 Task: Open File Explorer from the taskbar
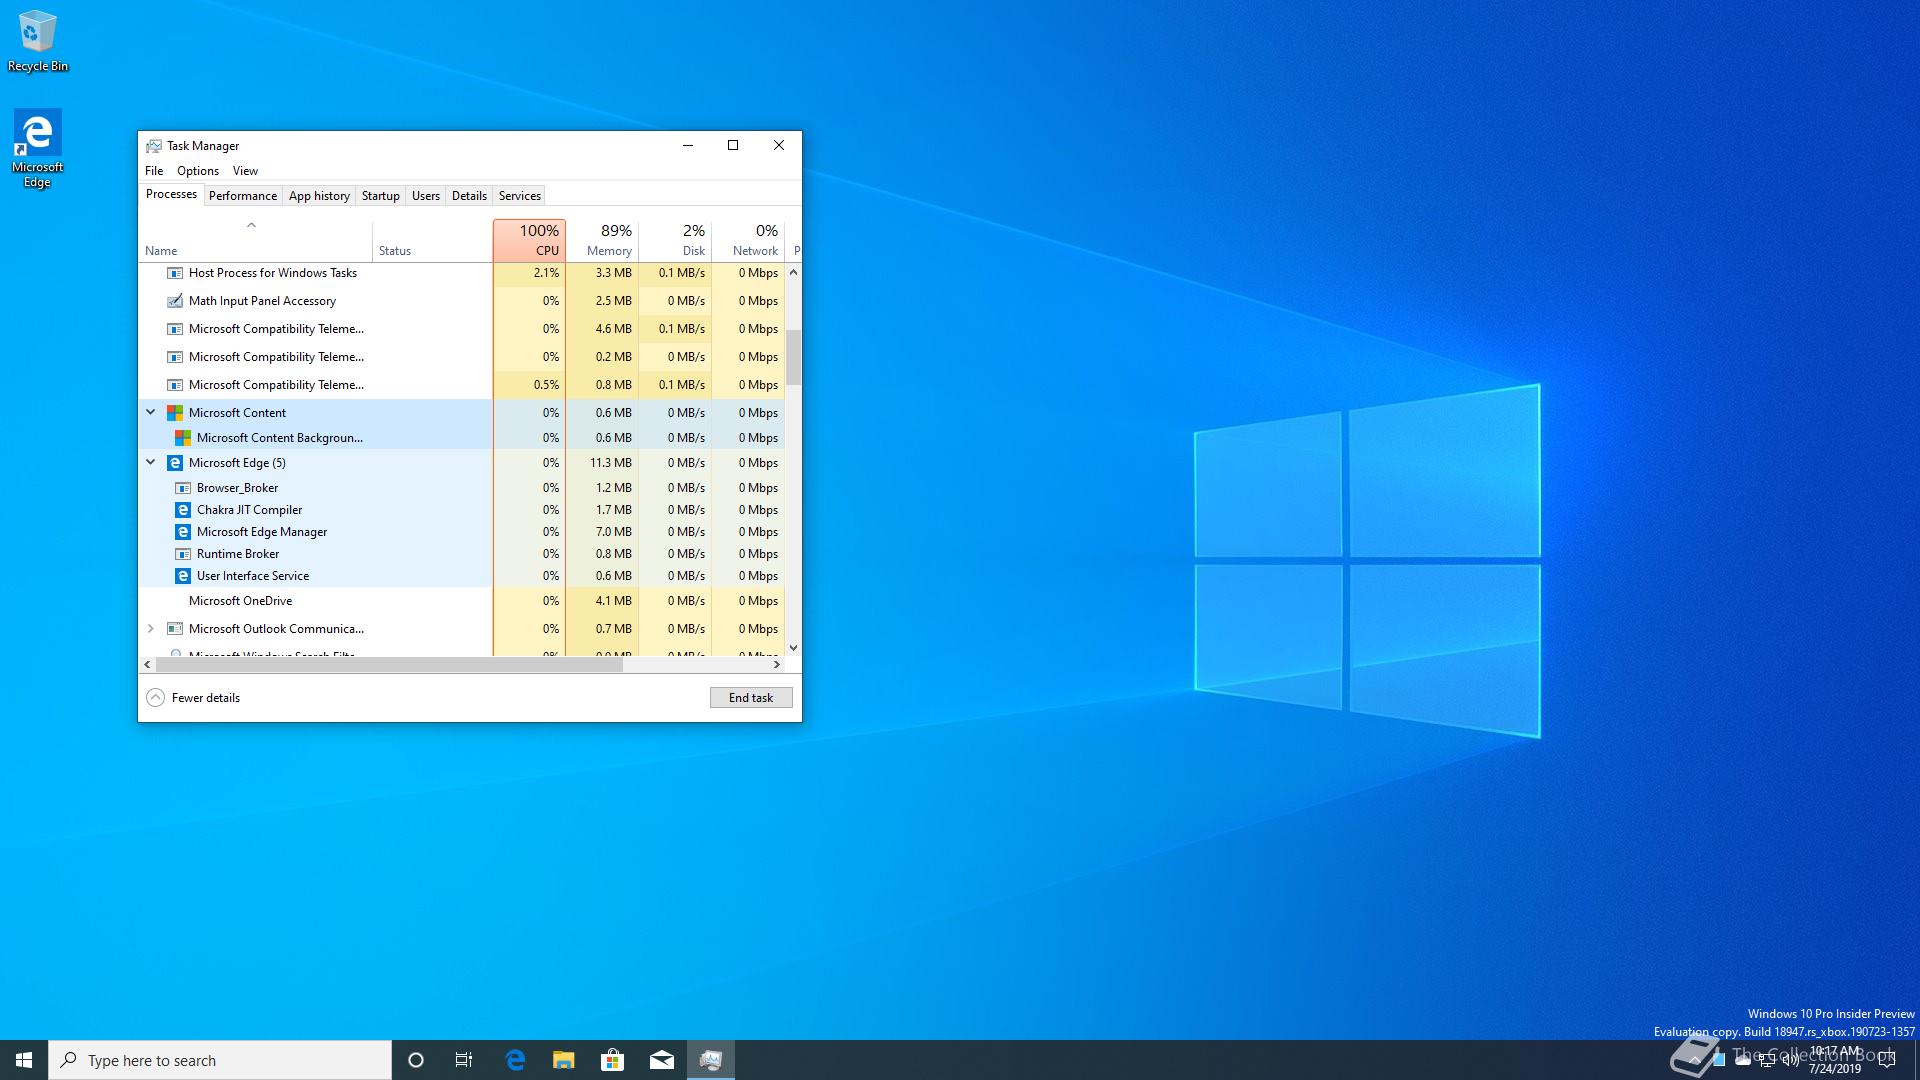[564, 1060]
